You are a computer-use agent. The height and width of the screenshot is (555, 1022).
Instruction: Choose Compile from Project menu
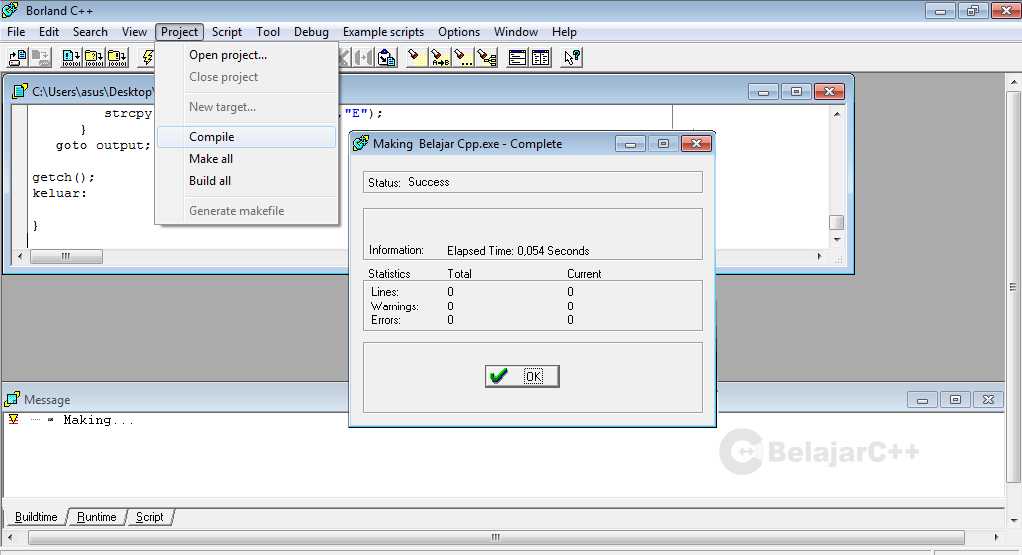pos(247,137)
